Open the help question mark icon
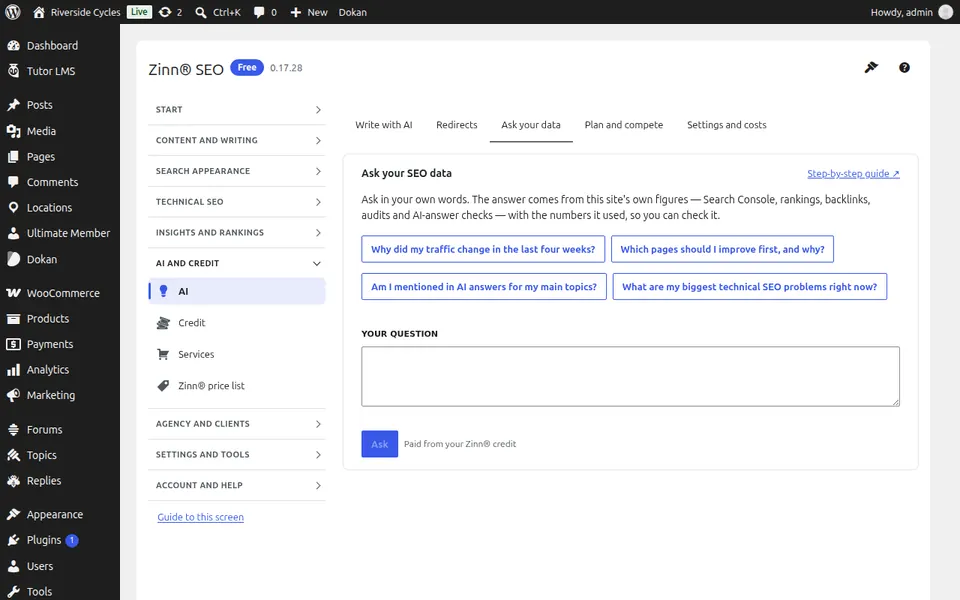 coord(904,67)
